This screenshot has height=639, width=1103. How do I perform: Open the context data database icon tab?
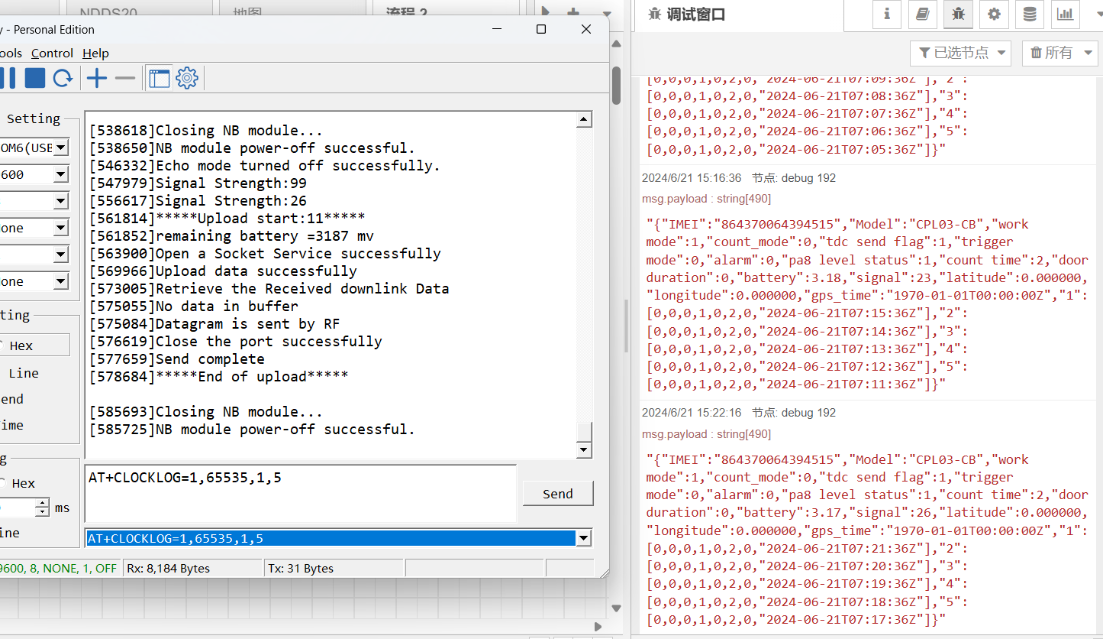[1030, 14]
